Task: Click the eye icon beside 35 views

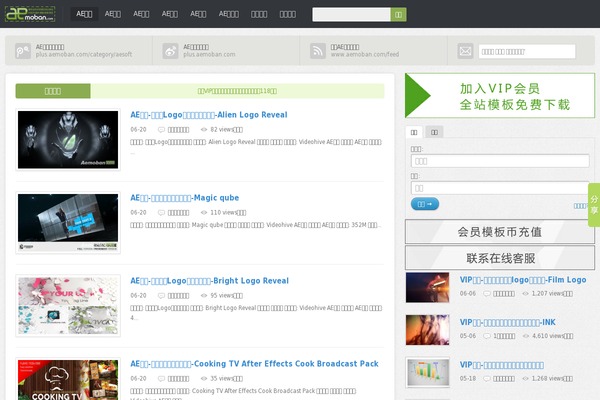Action: [x=204, y=379]
